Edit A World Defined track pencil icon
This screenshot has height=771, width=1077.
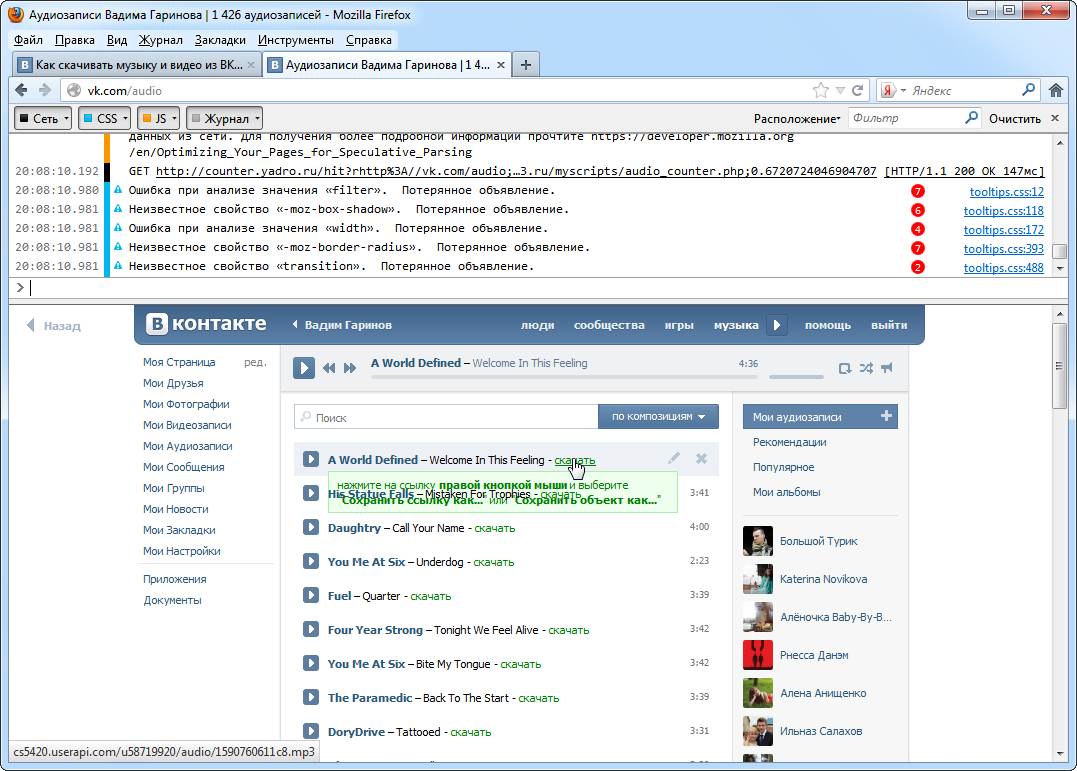tap(674, 458)
